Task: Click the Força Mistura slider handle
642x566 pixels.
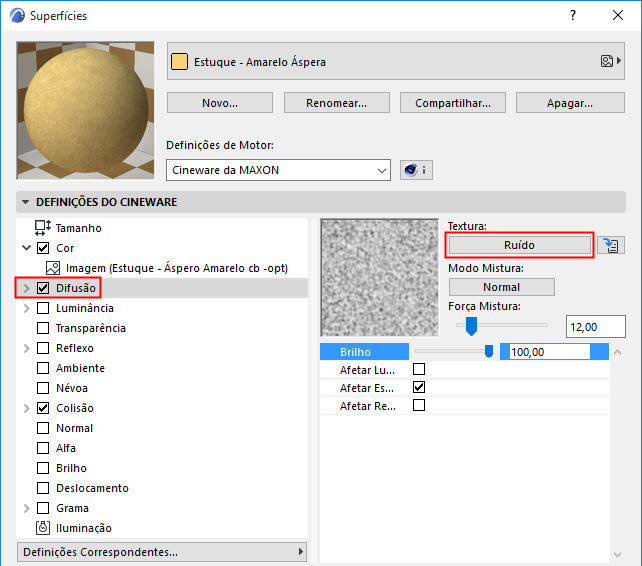Action: [471, 326]
